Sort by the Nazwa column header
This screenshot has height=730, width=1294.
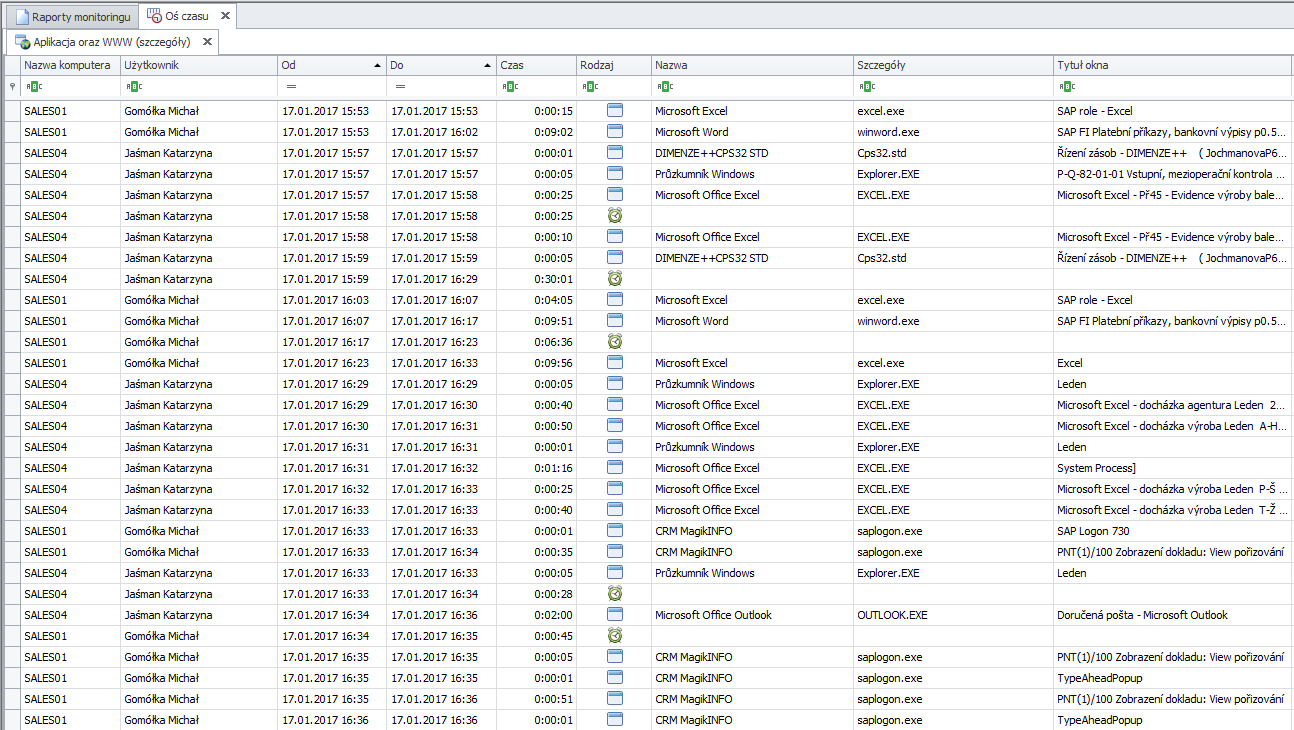752,65
